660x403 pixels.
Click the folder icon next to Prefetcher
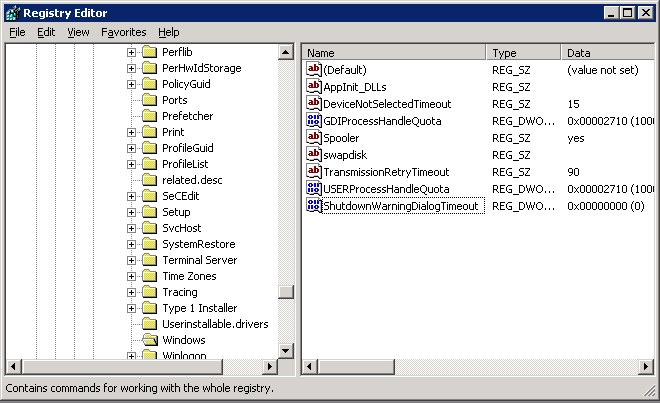[x=150, y=116]
